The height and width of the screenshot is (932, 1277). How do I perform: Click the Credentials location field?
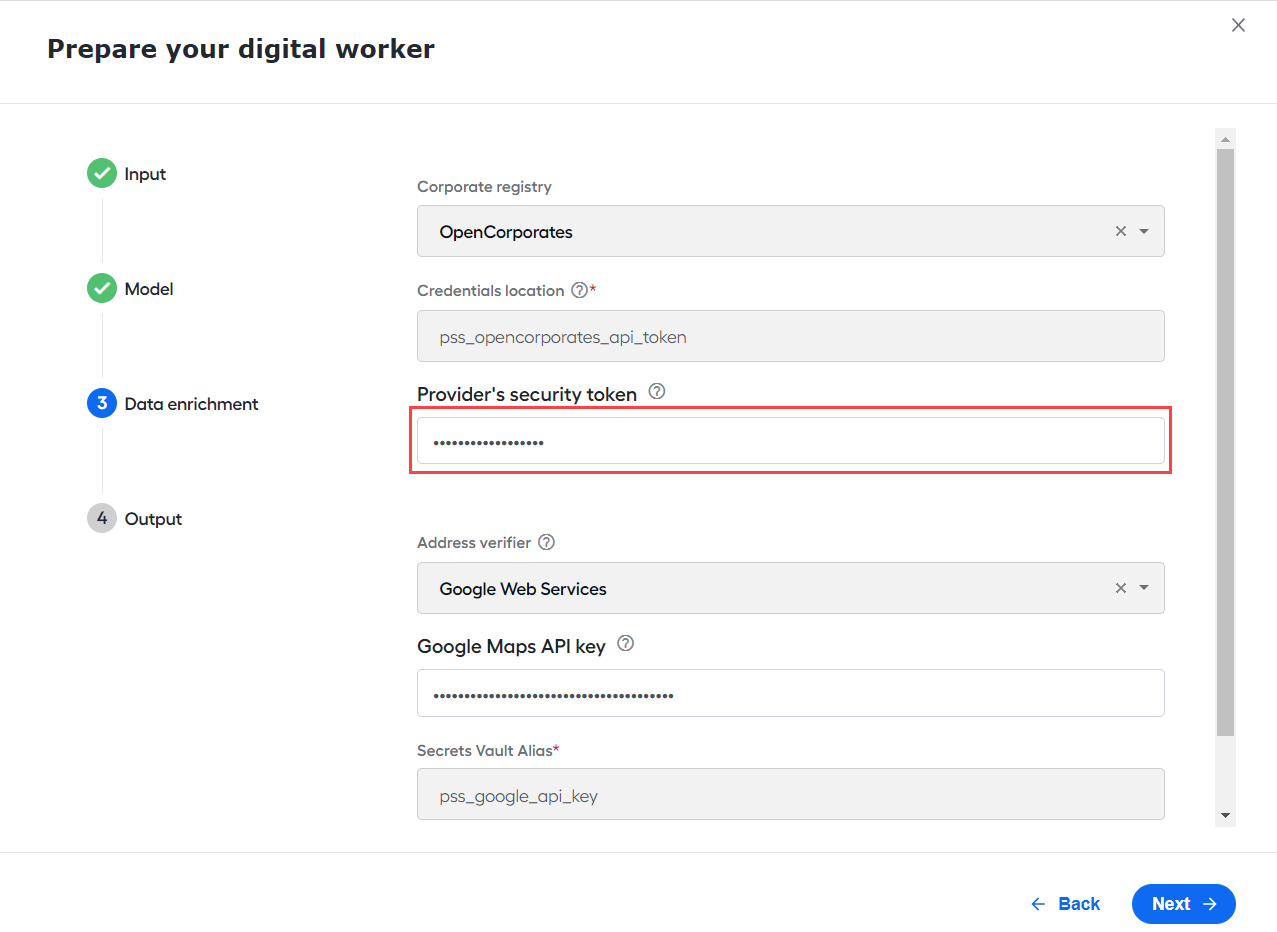tap(791, 336)
